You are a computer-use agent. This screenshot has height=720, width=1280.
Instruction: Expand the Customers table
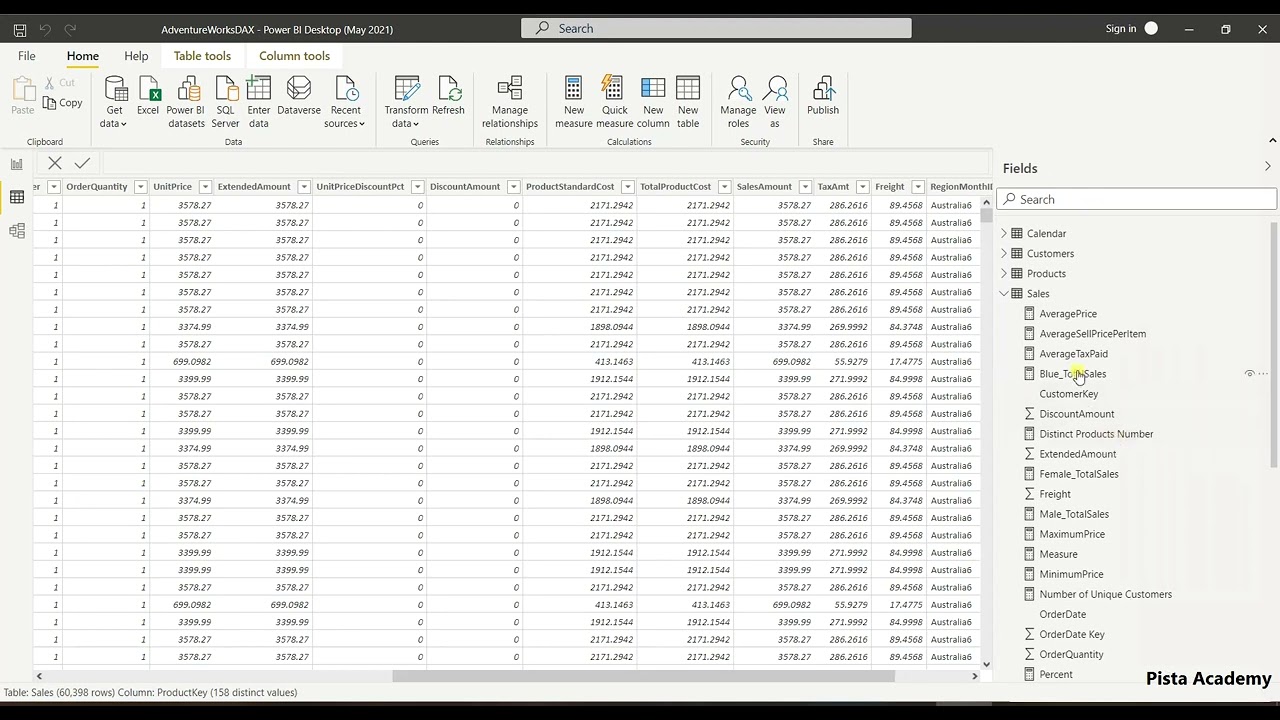(x=1004, y=254)
